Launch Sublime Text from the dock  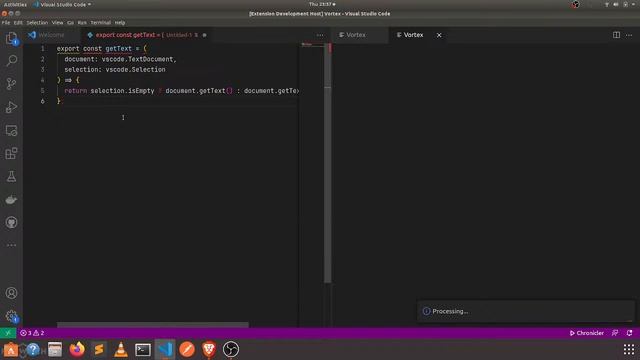[x=99, y=349]
